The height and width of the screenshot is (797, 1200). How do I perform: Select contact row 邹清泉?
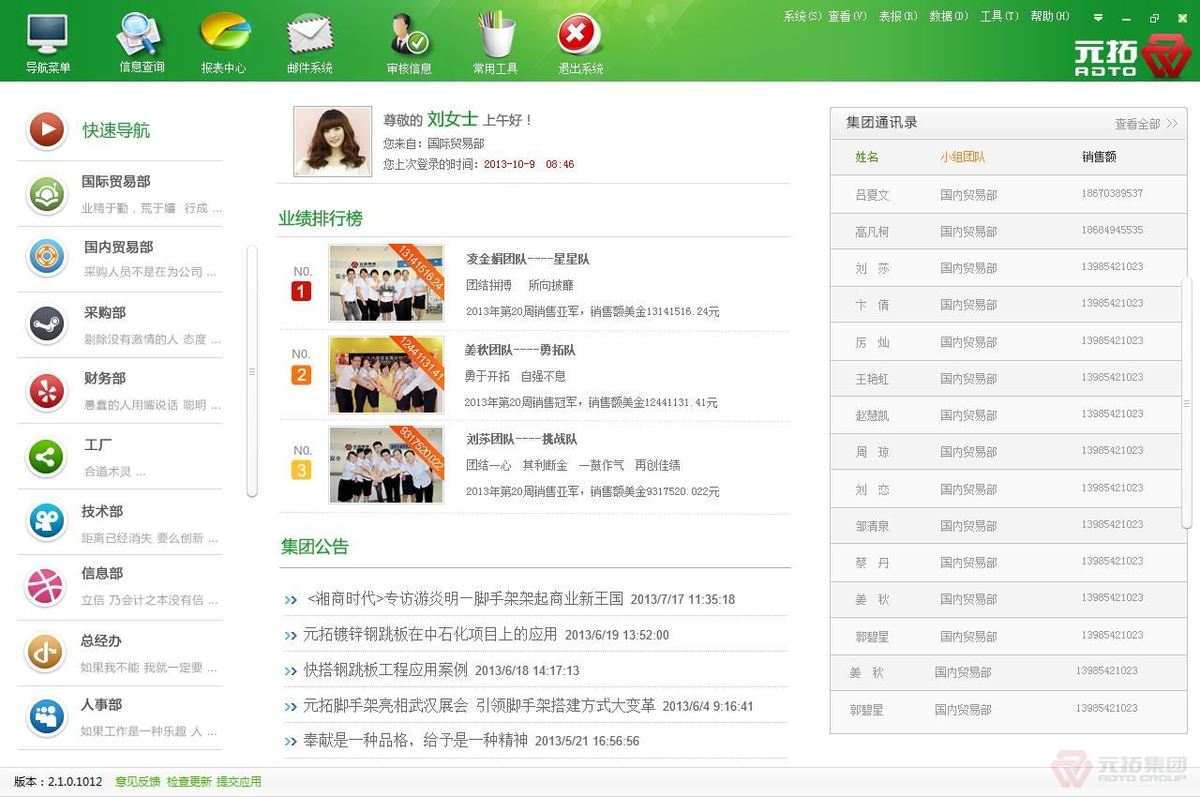1008,525
